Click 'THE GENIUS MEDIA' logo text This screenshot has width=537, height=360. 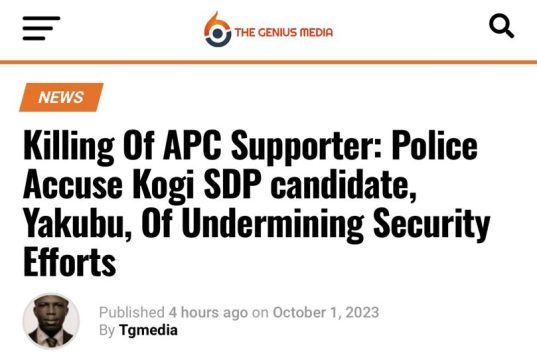[x=284, y=33]
